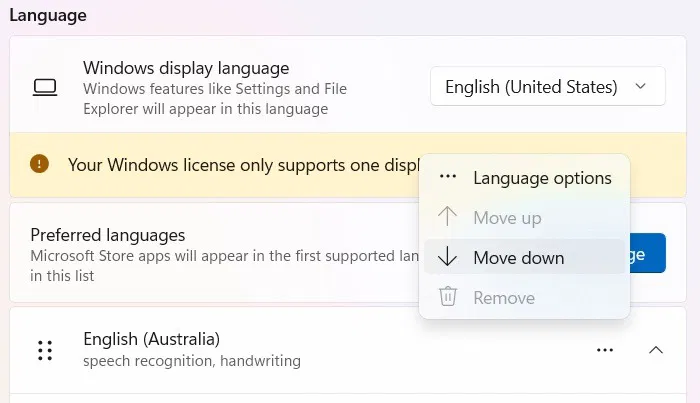The width and height of the screenshot is (700, 403).
Task: Click the Preferred languages heading
Action: [x=108, y=235]
